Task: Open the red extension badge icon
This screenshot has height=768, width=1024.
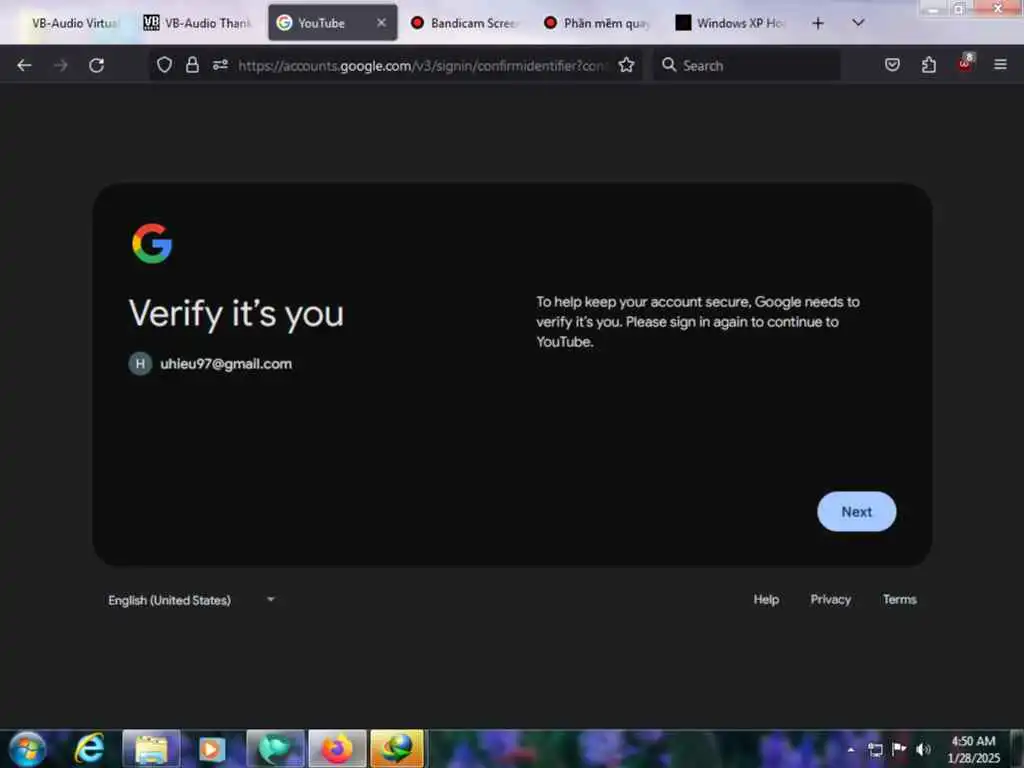Action: [x=965, y=63]
